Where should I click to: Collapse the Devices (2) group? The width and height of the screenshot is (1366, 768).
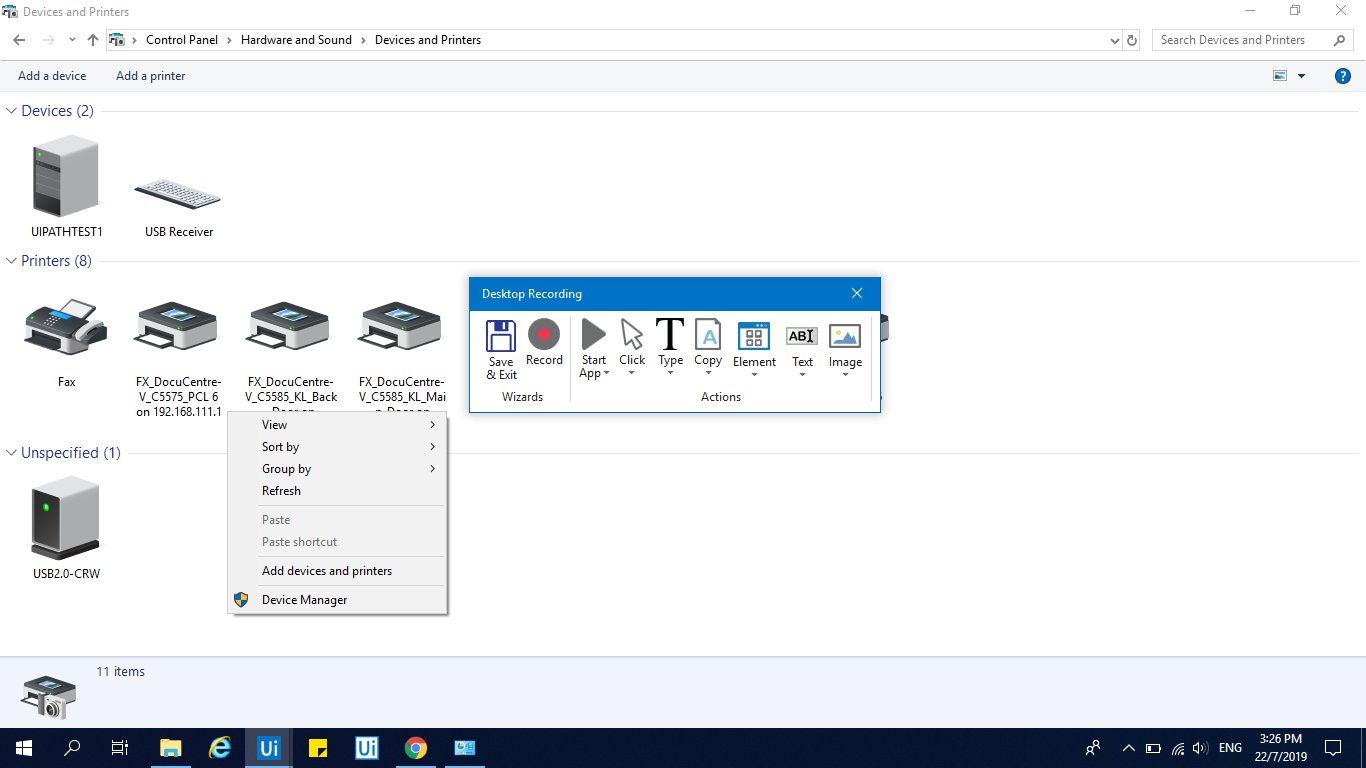pos(12,111)
